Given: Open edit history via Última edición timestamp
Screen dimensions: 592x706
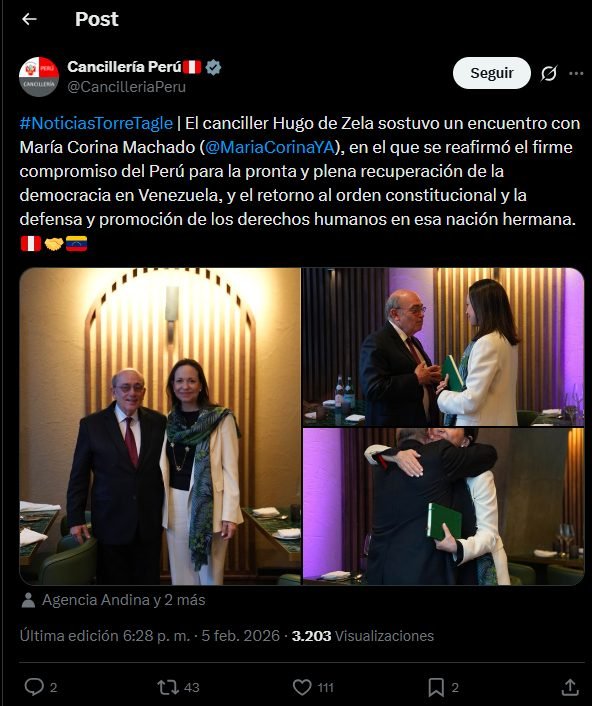Looking at the screenshot, I should [105, 636].
